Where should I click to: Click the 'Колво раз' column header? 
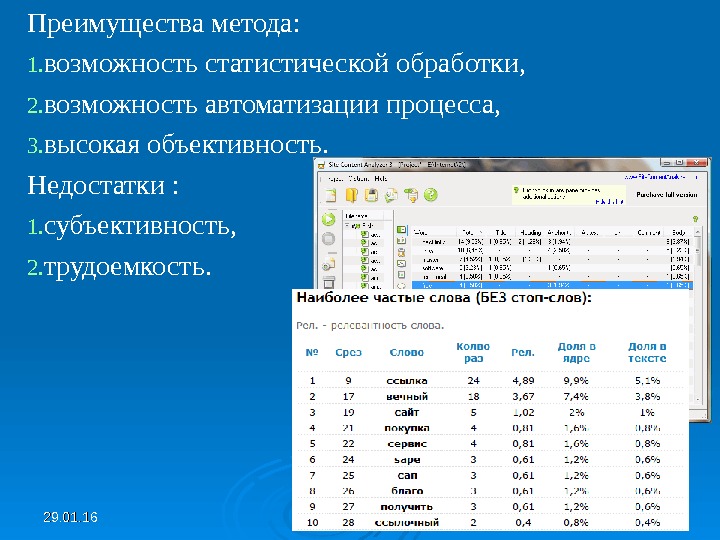click(x=473, y=352)
